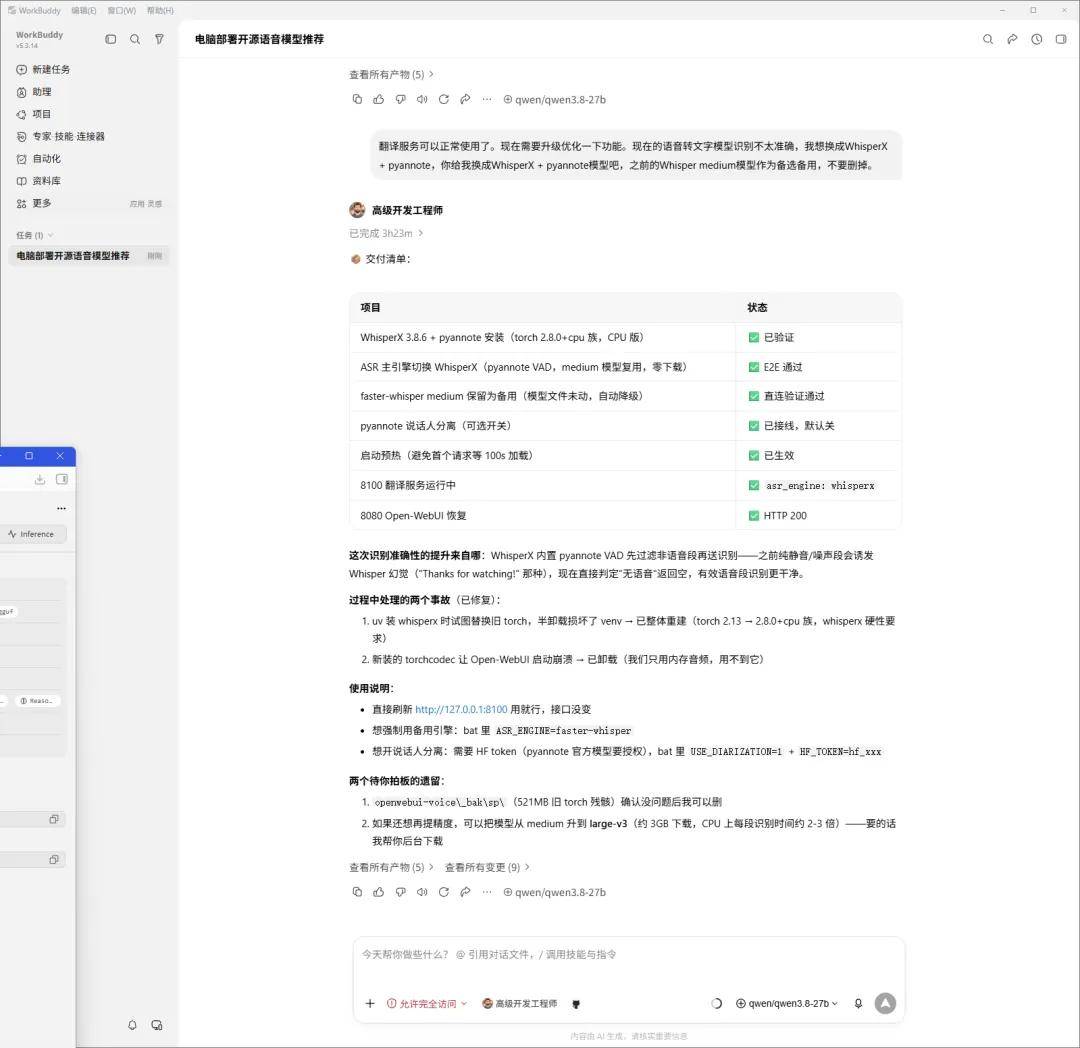Share the final reply with arrow icon
This screenshot has width=1080, height=1048.
(x=466, y=892)
